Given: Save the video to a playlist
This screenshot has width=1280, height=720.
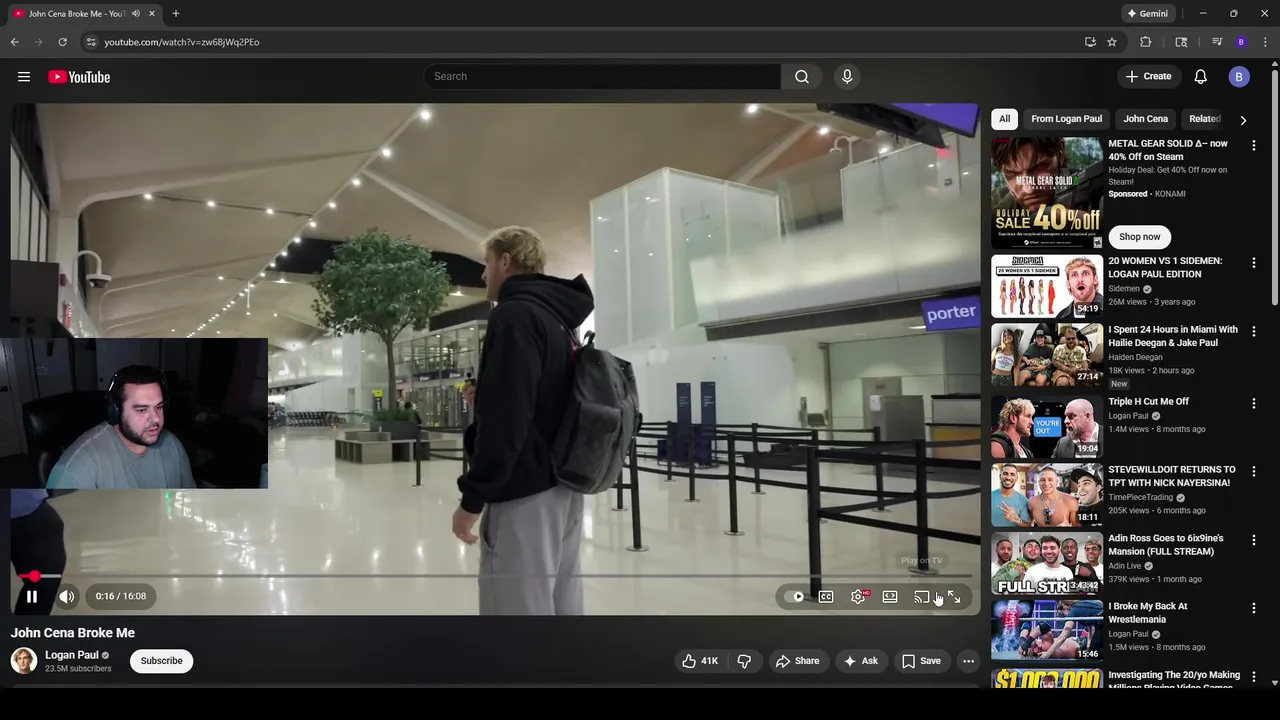Looking at the screenshot, I should click(x=921, y=661).
